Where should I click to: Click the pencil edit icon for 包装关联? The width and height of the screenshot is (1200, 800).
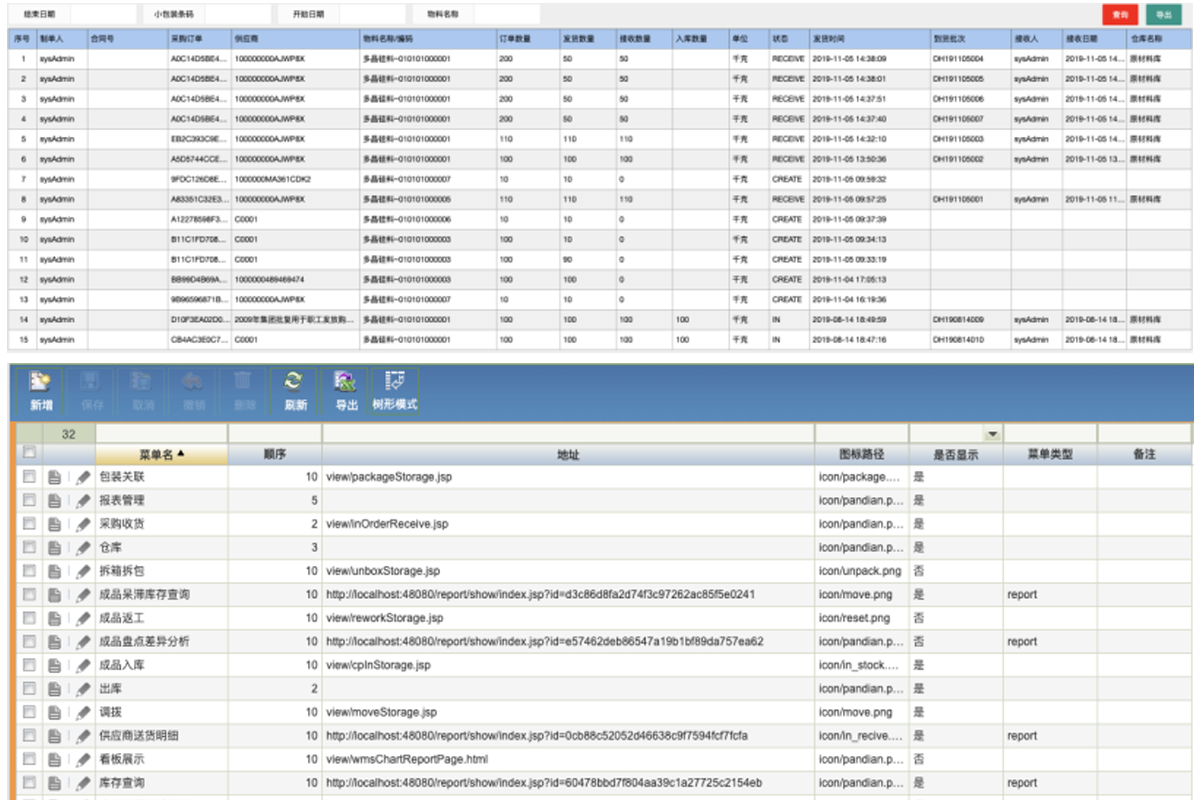(x=83, y=478)
